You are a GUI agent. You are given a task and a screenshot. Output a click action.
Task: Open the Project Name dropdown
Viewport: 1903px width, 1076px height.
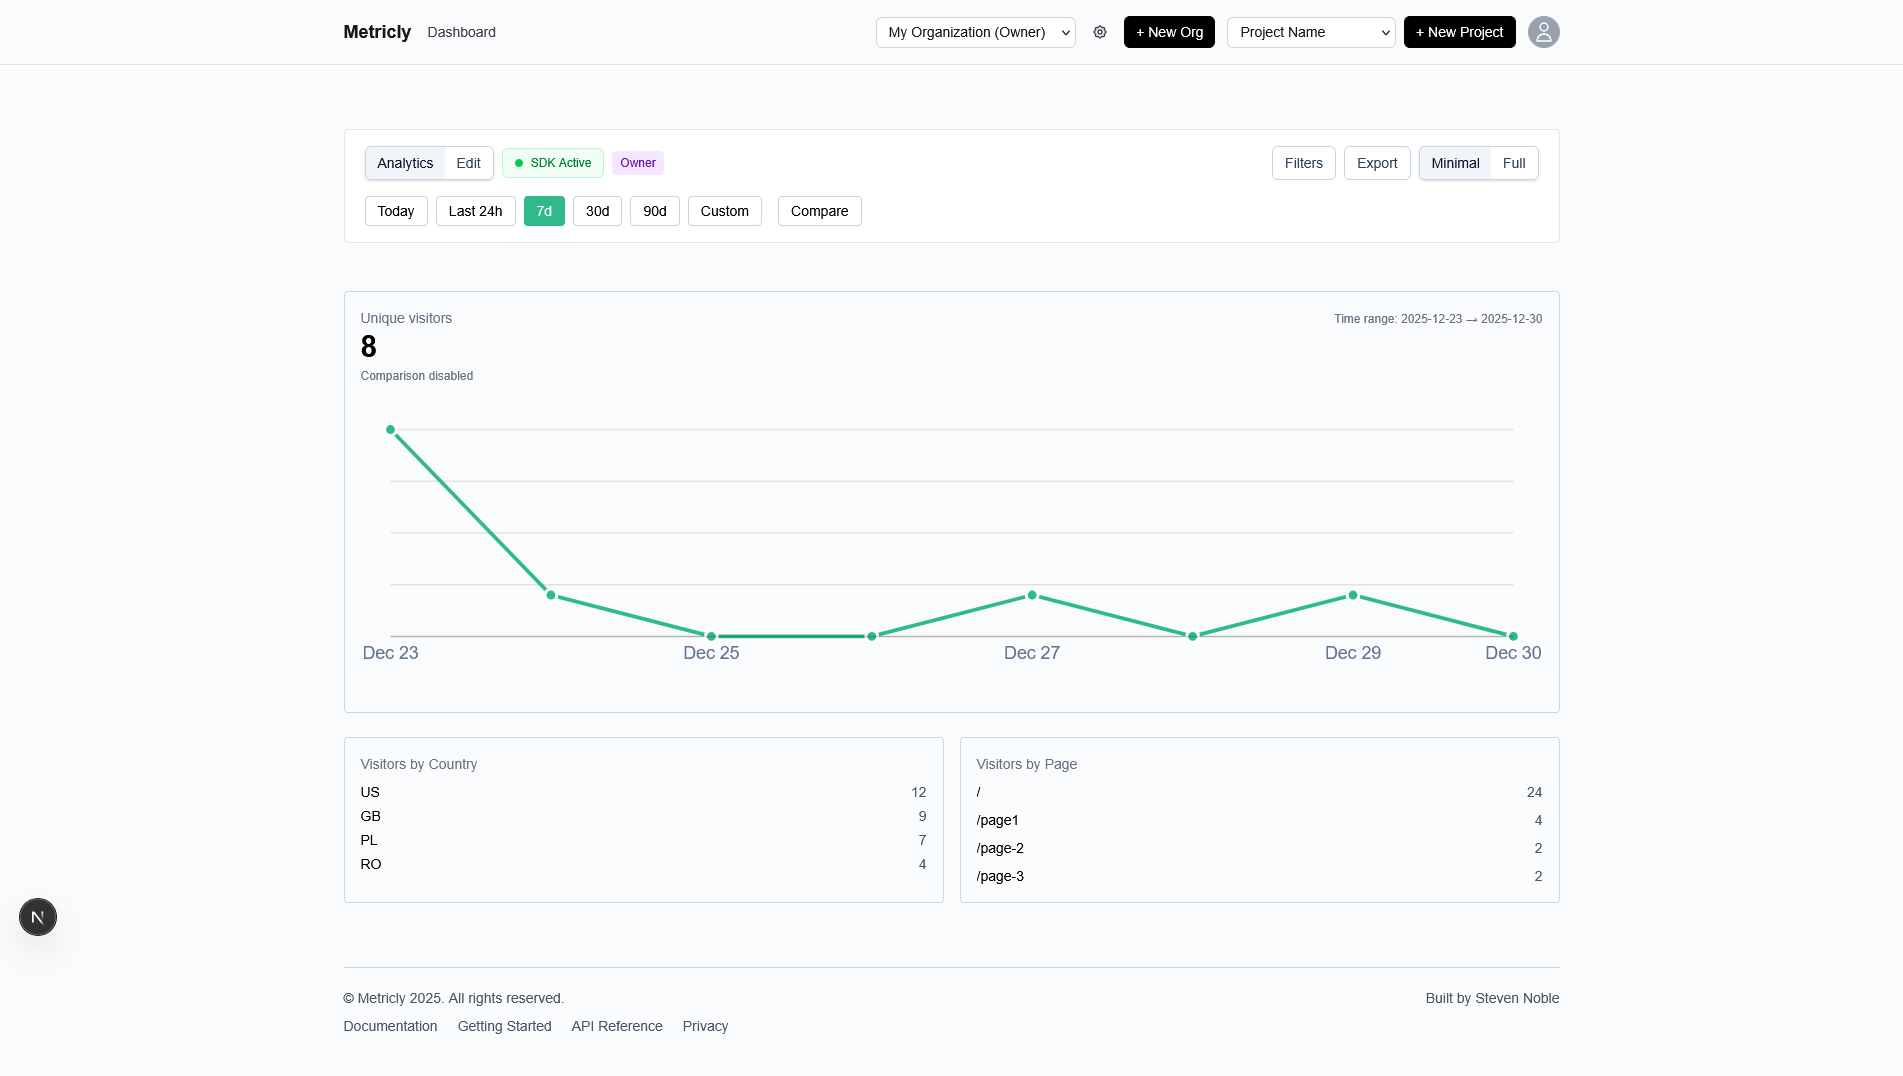[1310, 32]
